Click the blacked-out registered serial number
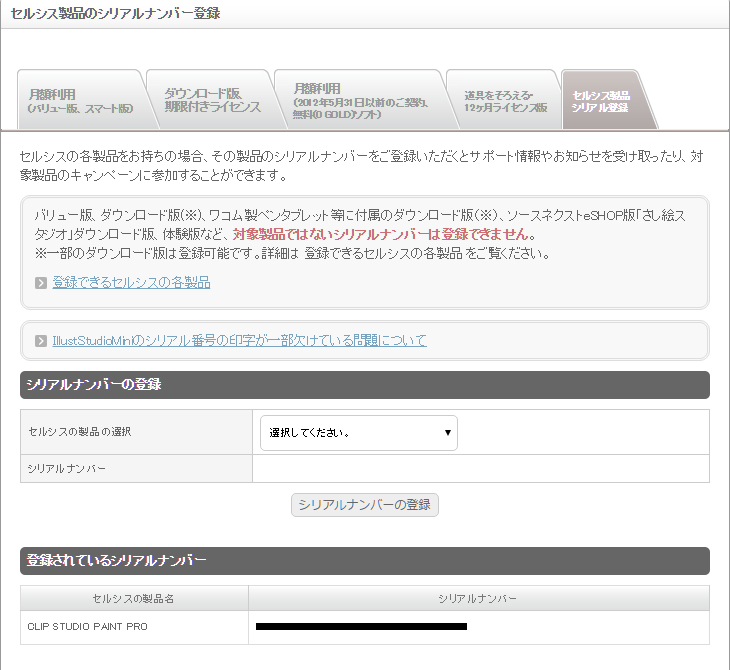The height and width of the screenshot is (670, 730). point(361,627)
